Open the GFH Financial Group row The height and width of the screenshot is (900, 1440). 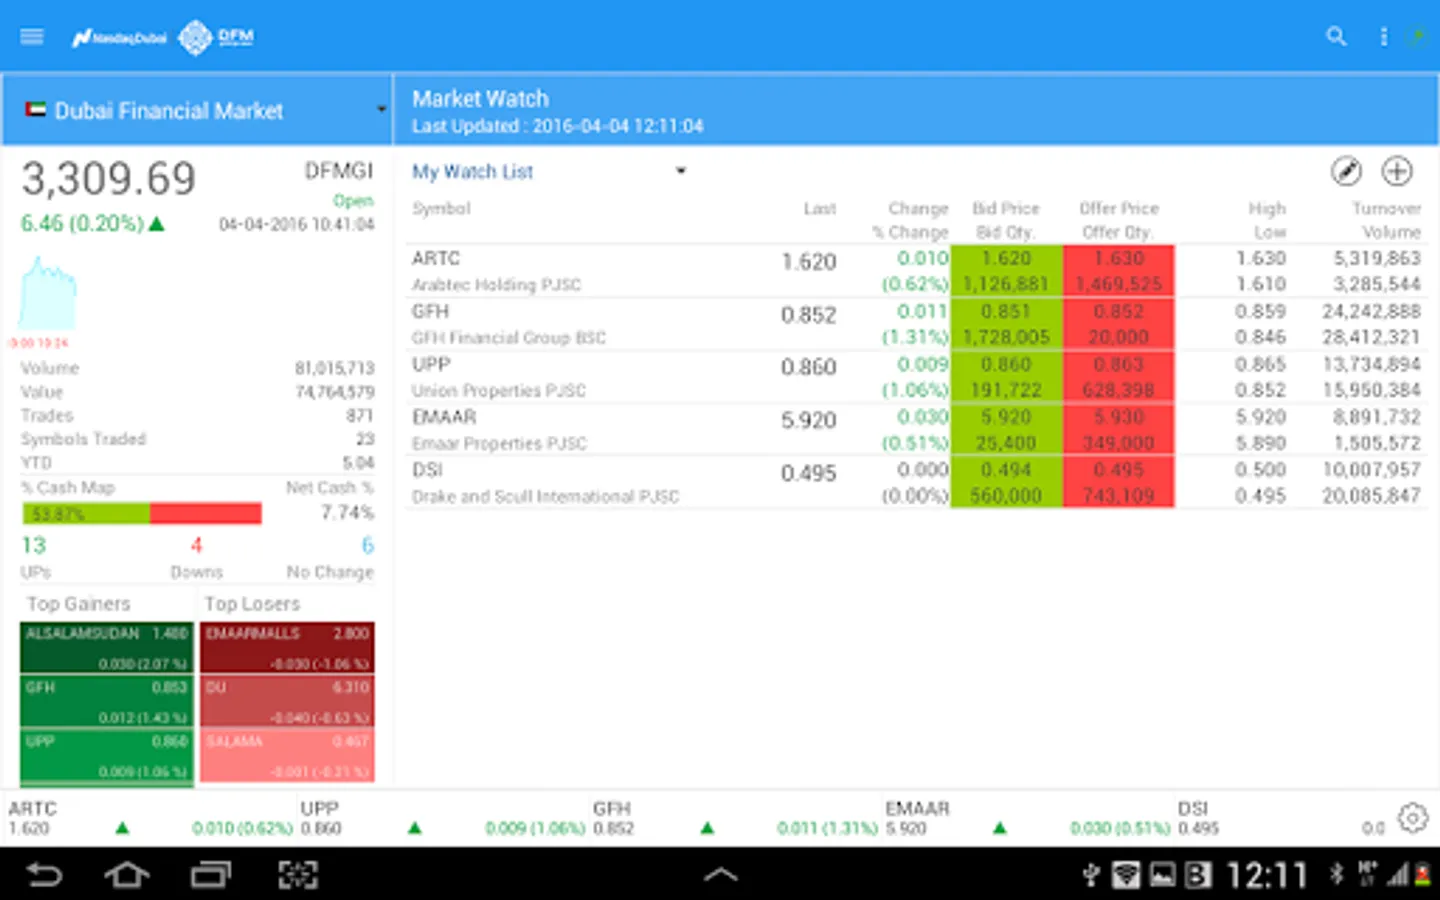[916, 324]
